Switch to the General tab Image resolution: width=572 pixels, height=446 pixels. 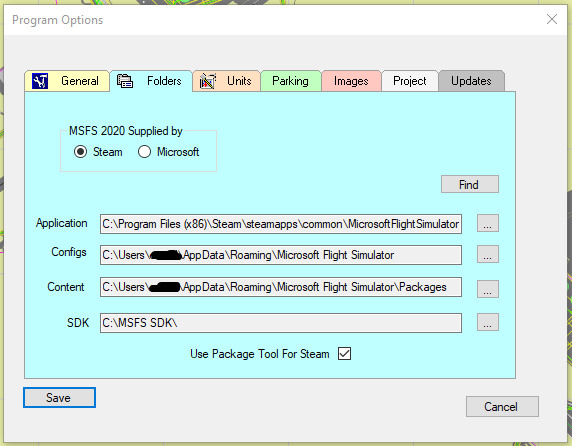67,81
